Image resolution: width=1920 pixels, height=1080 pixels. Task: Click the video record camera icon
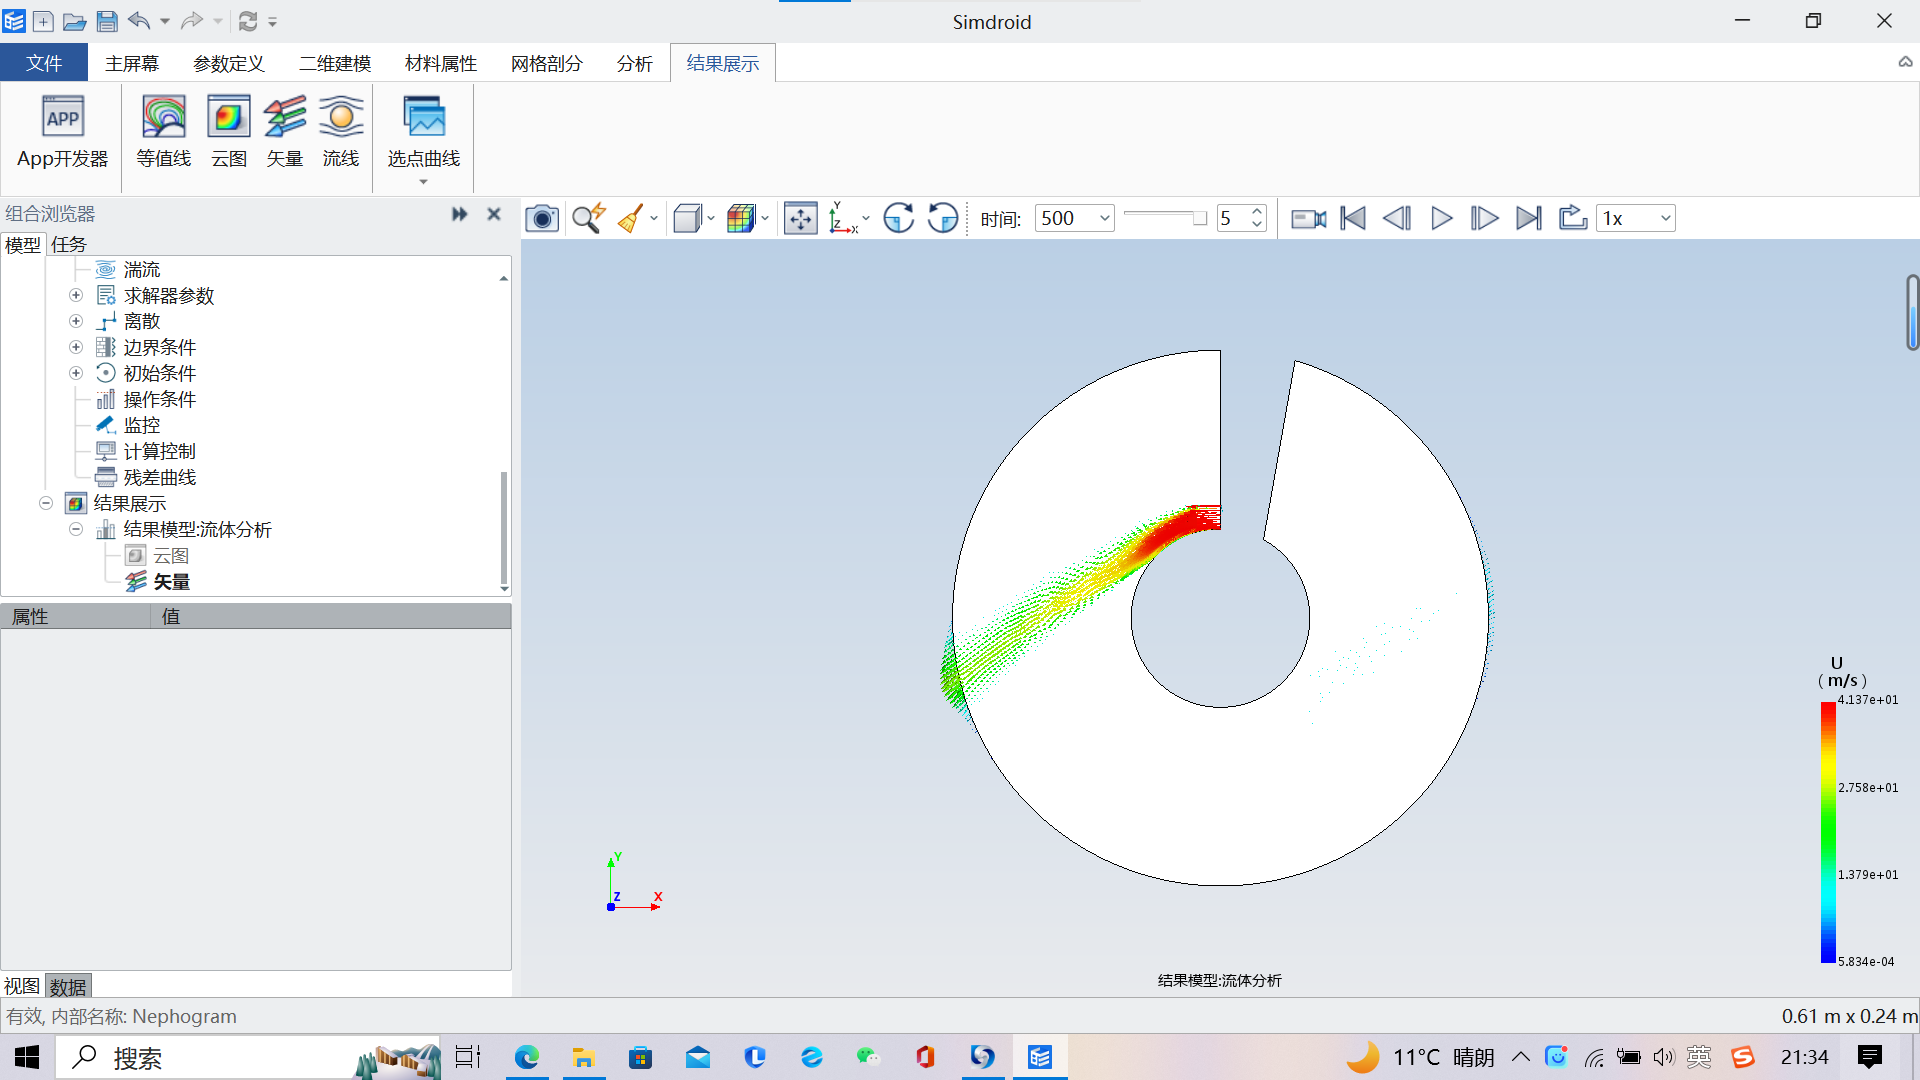click(1308, 218)
